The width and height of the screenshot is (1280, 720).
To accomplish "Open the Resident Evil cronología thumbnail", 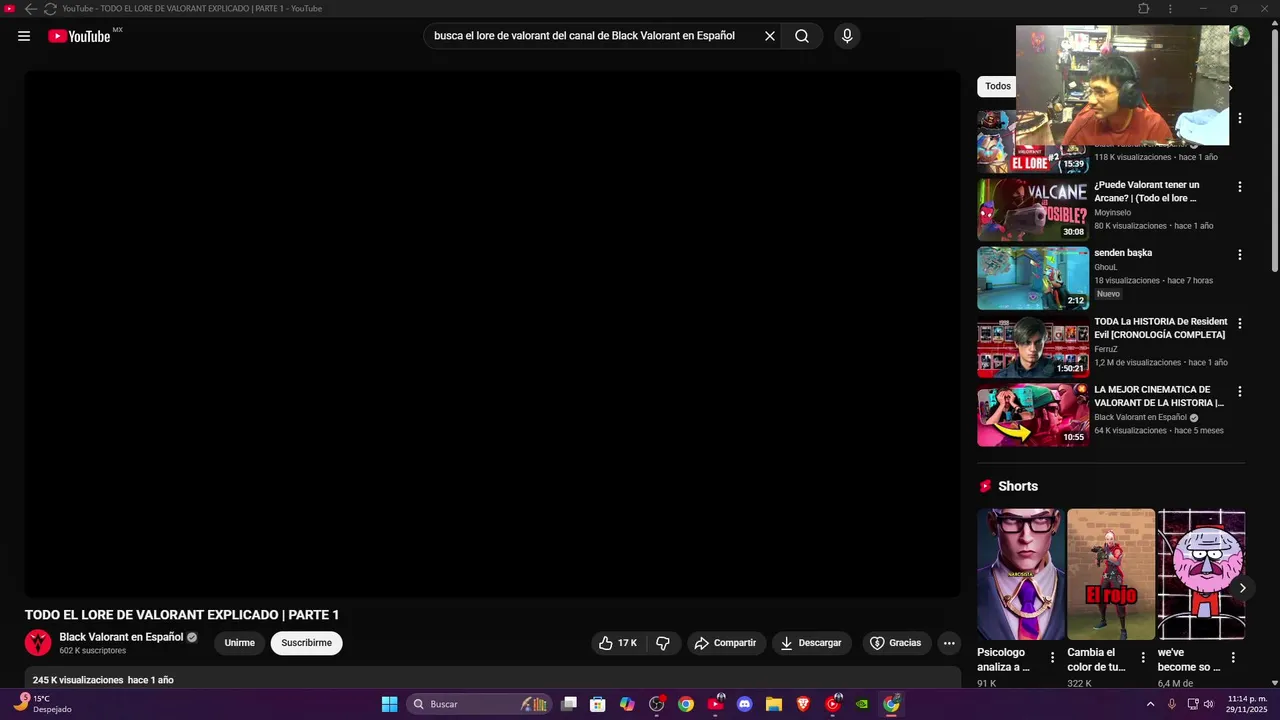I will point(1033,347).
